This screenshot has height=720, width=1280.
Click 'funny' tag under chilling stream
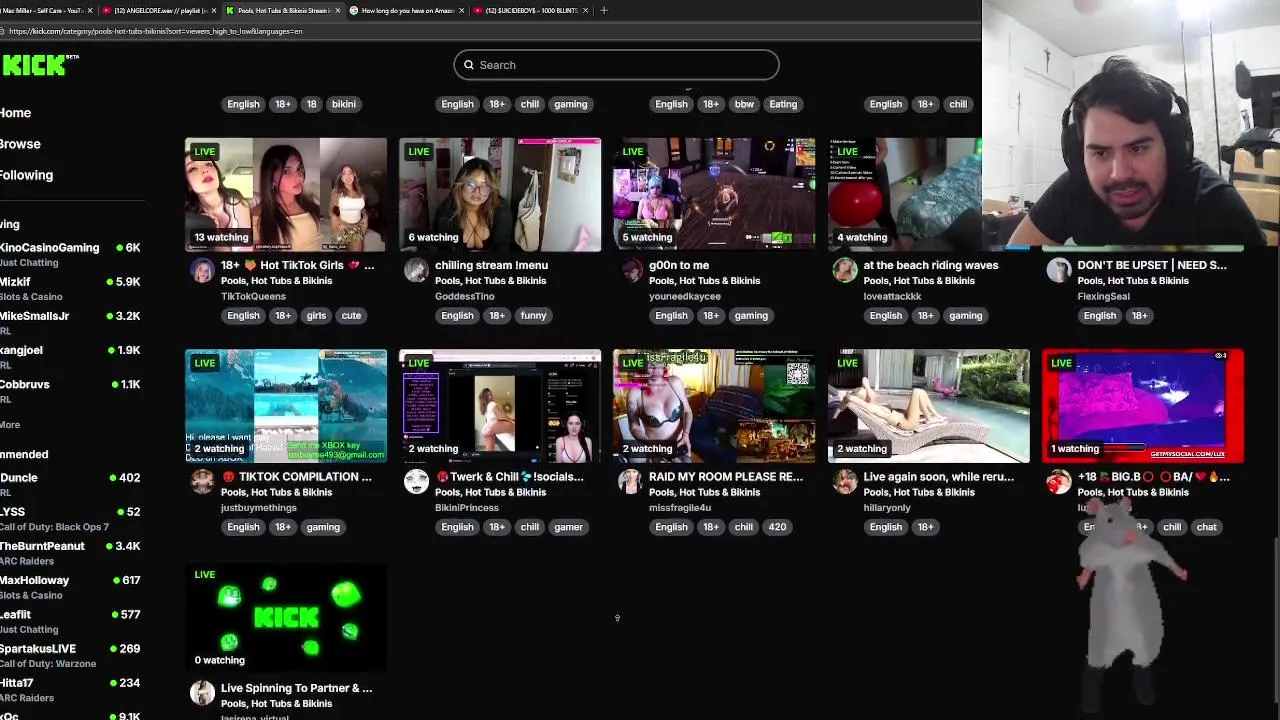pos(533,316)
